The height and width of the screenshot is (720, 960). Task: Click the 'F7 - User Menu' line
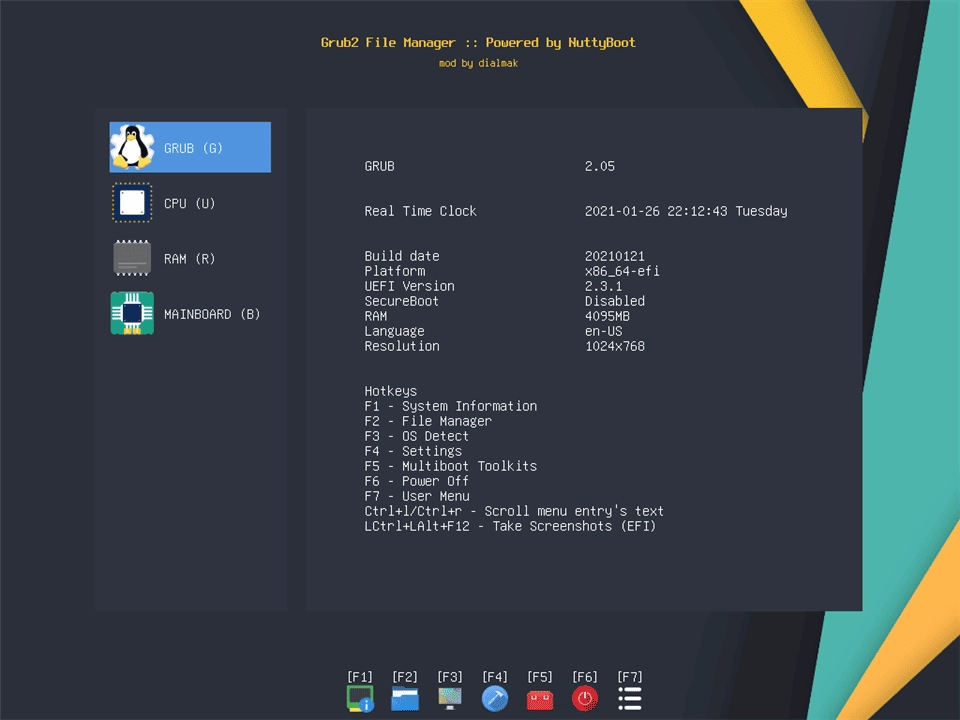tap(416, 496)
